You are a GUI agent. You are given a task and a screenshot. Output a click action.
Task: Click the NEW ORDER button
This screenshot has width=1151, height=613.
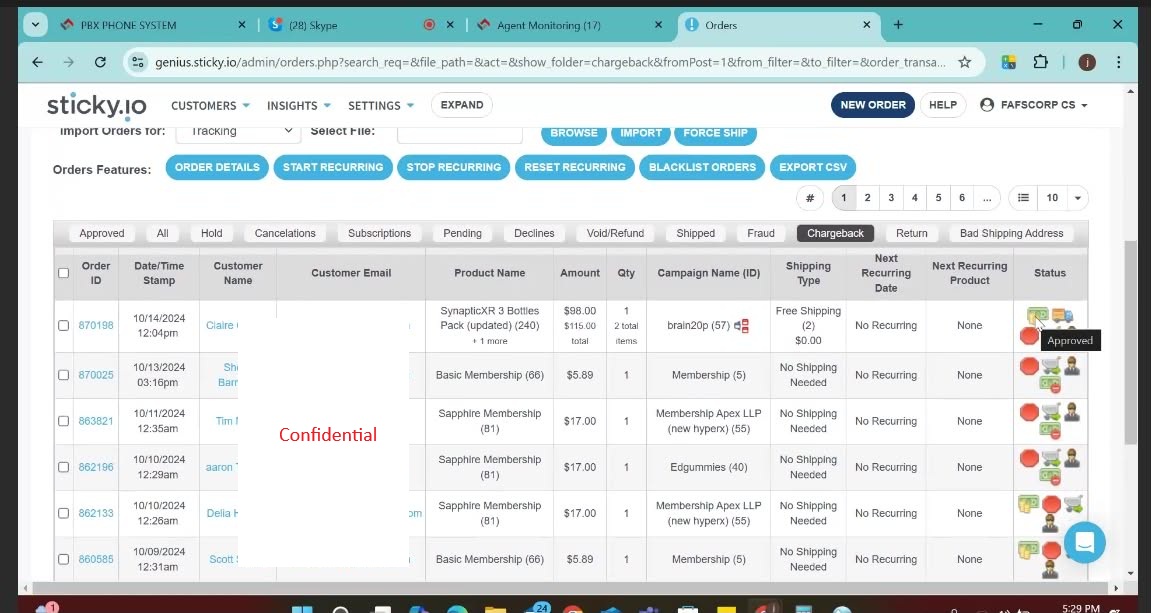[x=873, y=105]
